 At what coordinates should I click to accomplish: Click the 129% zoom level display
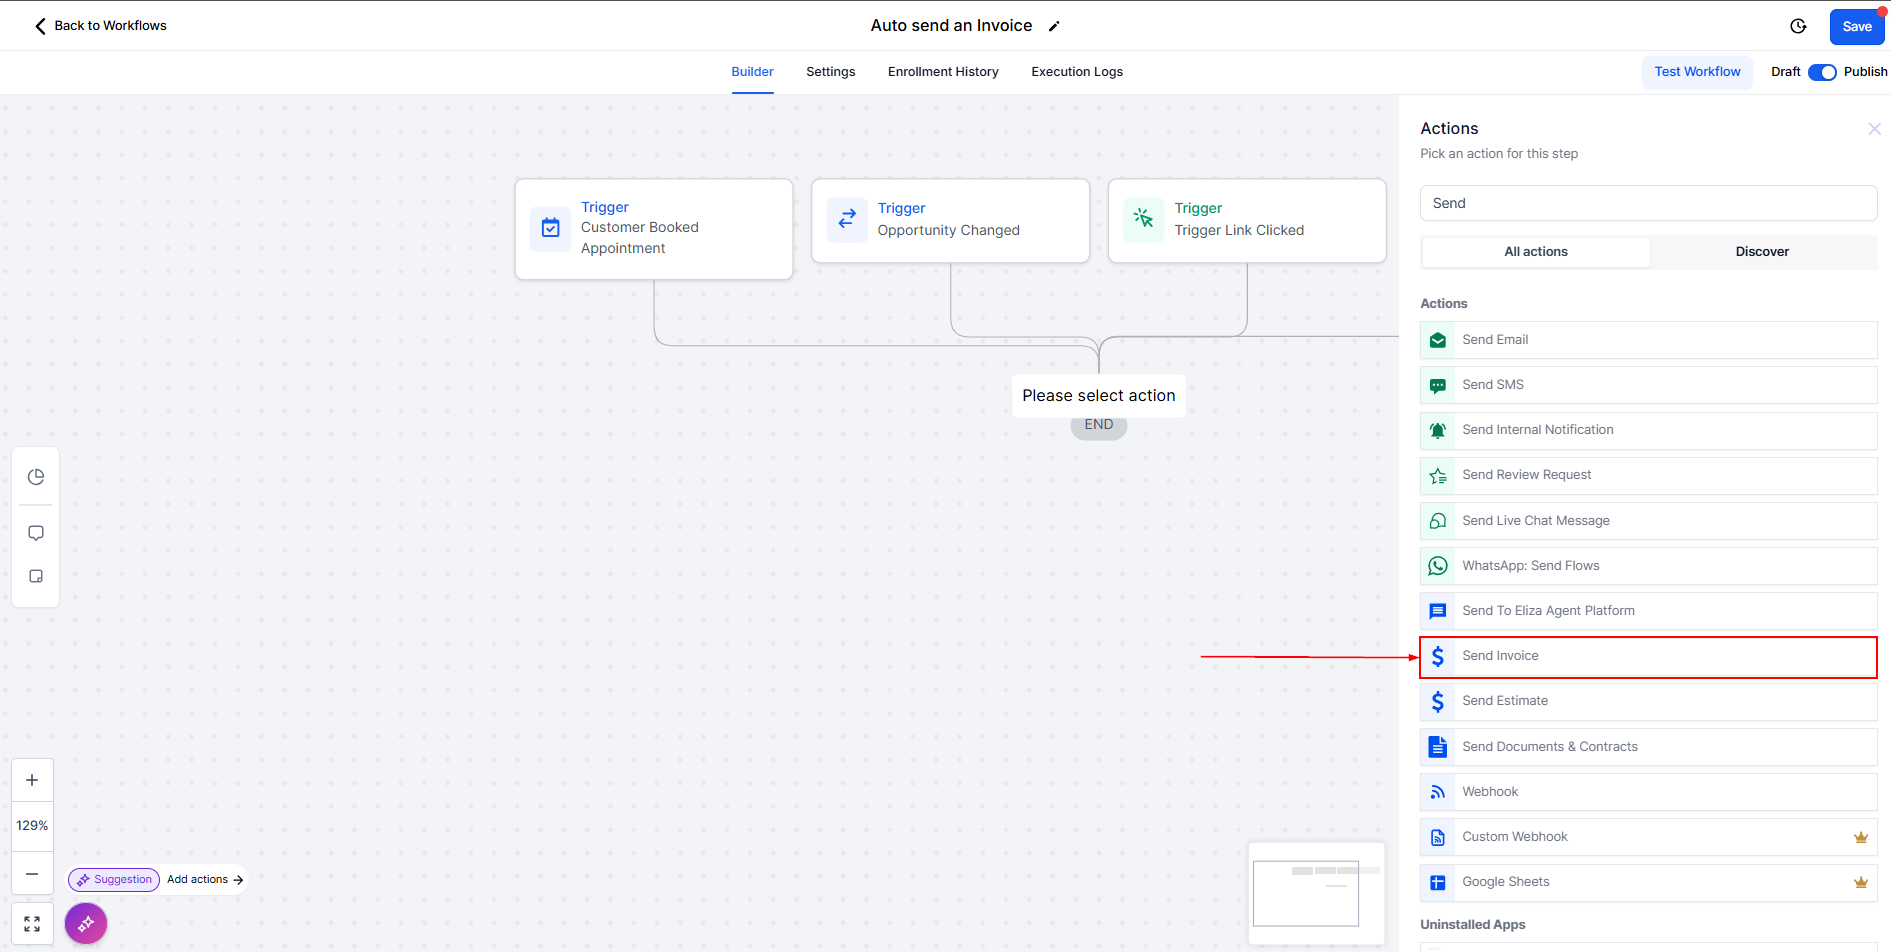pos(32,826)
